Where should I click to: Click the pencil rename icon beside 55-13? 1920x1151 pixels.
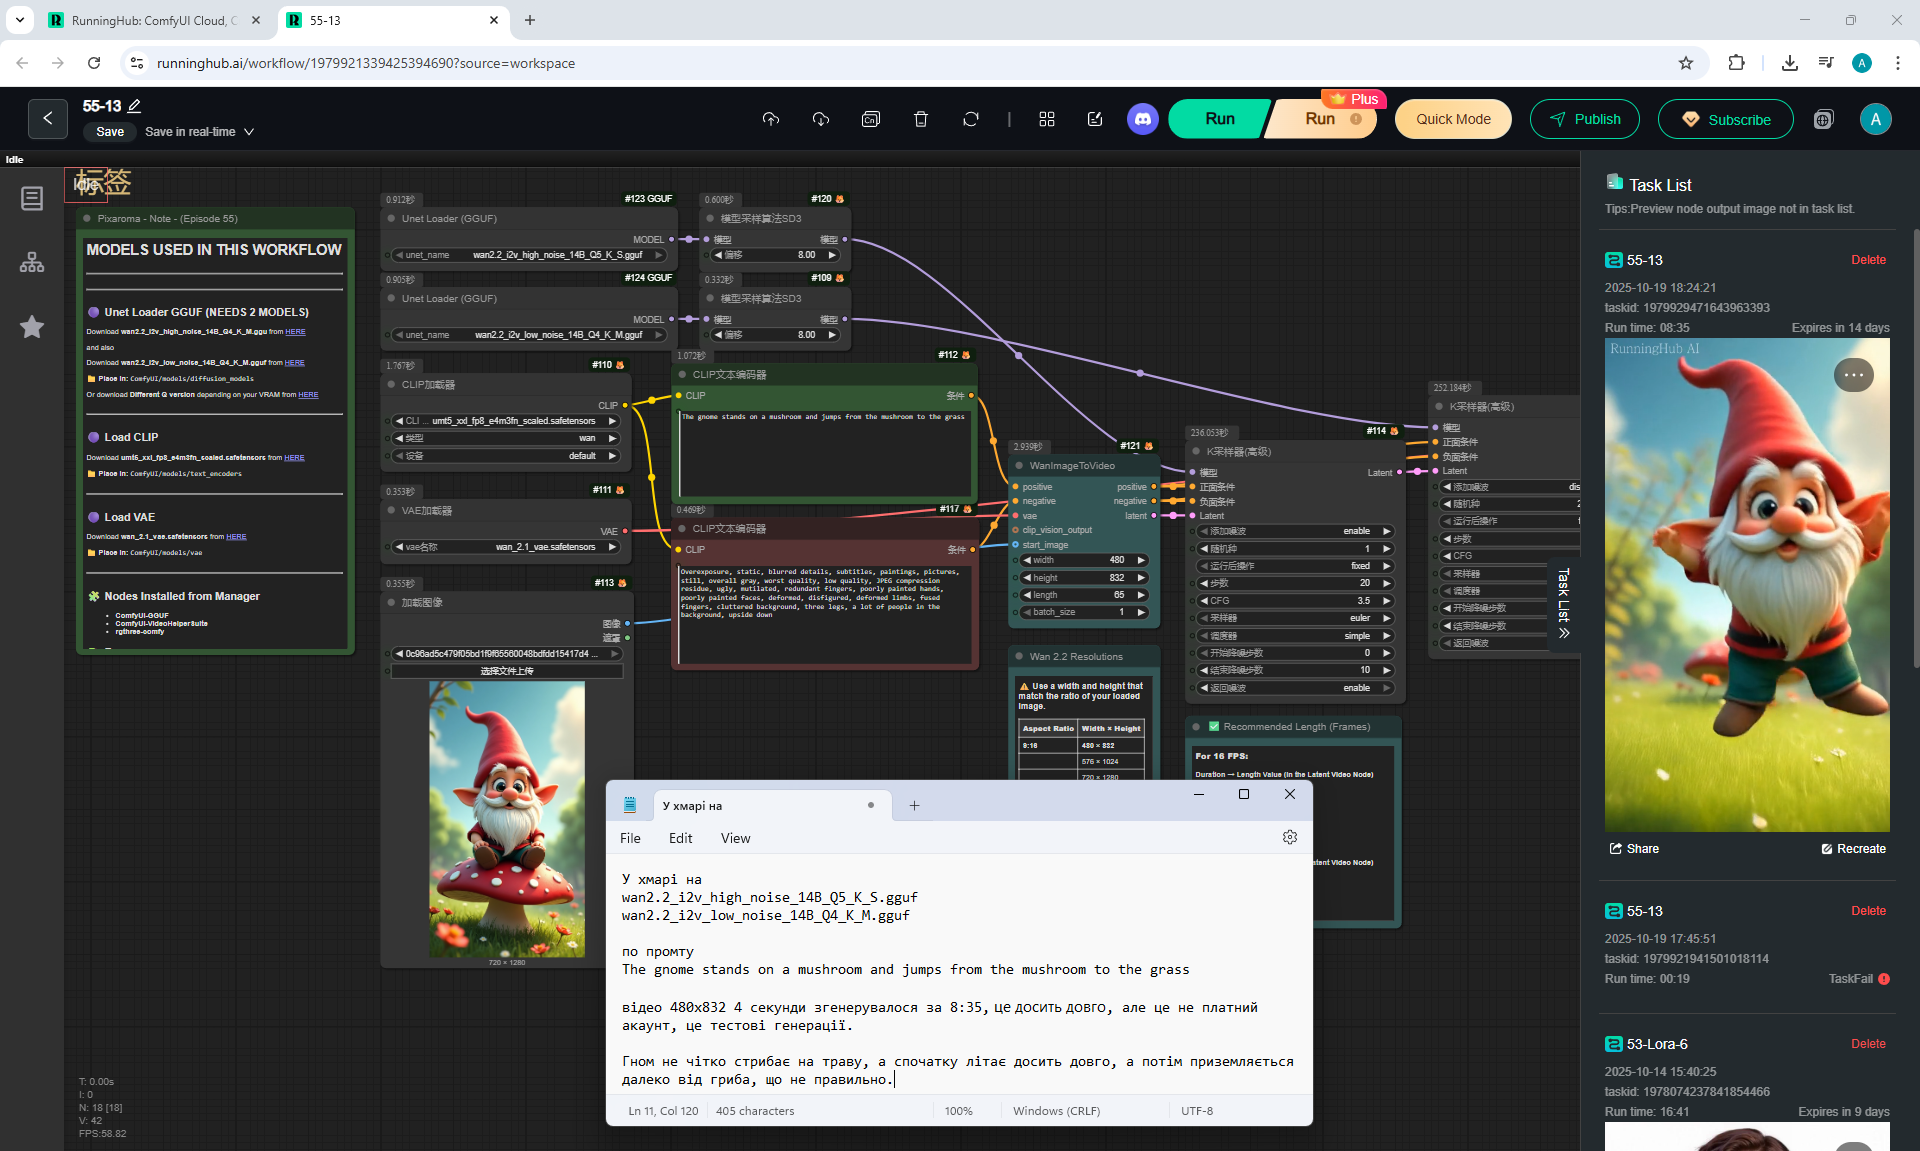(x=135, y=106)
